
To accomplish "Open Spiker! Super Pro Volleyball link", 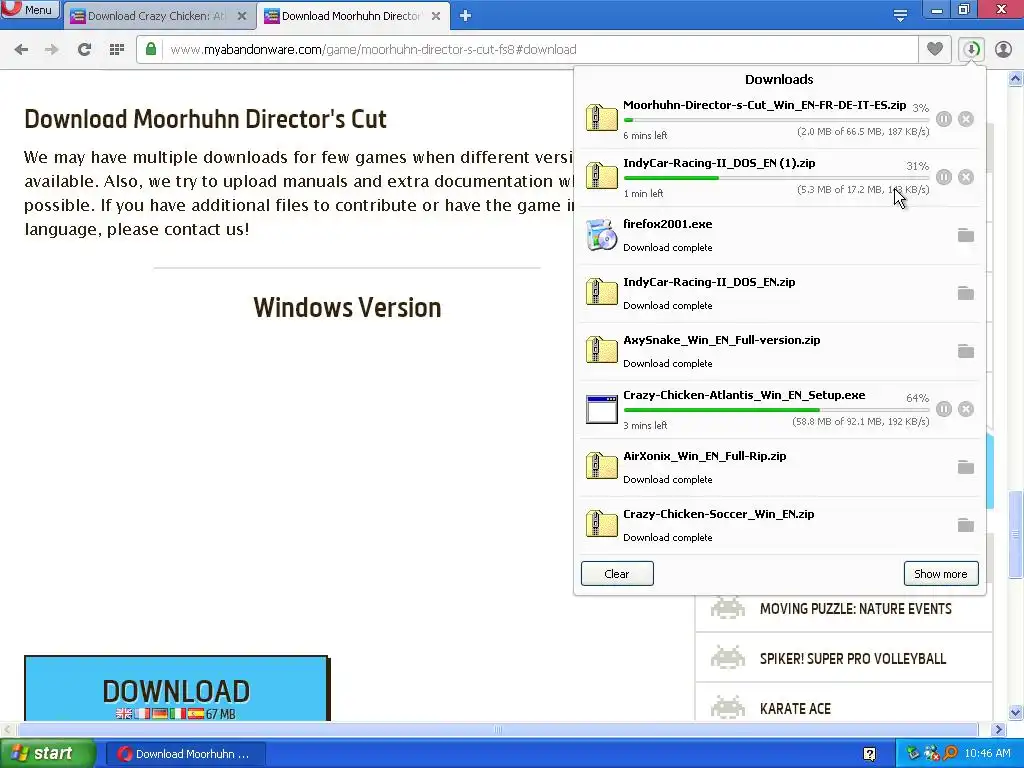I will tap(853, 658).
